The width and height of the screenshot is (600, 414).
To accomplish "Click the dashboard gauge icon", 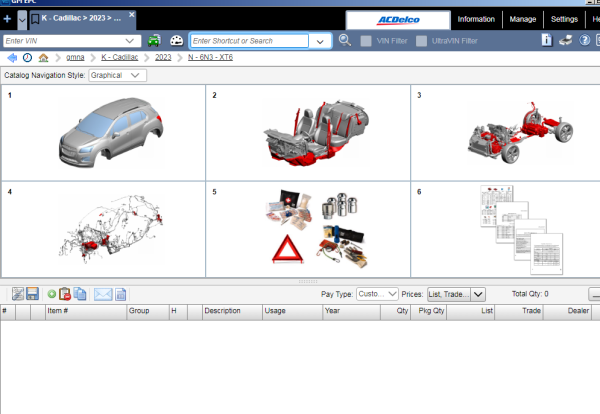I will [x=176, y=41].
